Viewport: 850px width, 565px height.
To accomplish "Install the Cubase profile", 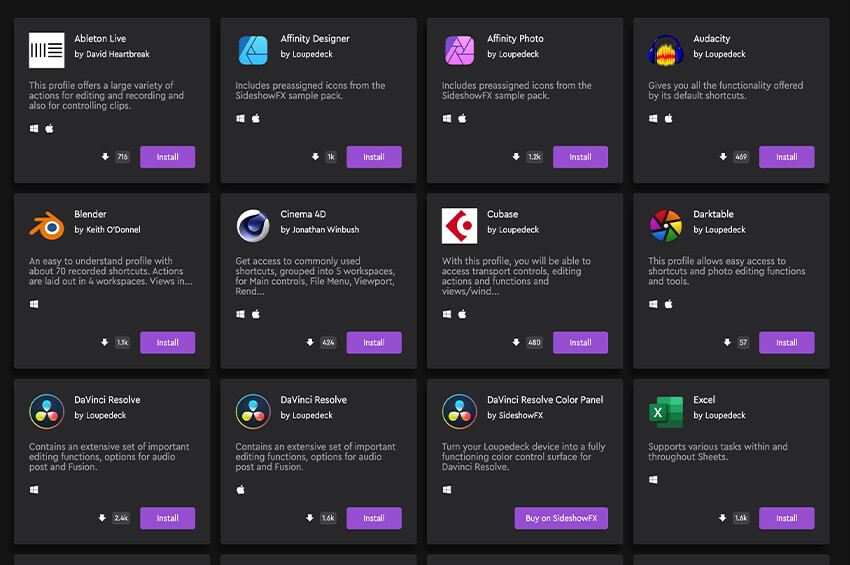I will tap(581, 342).
